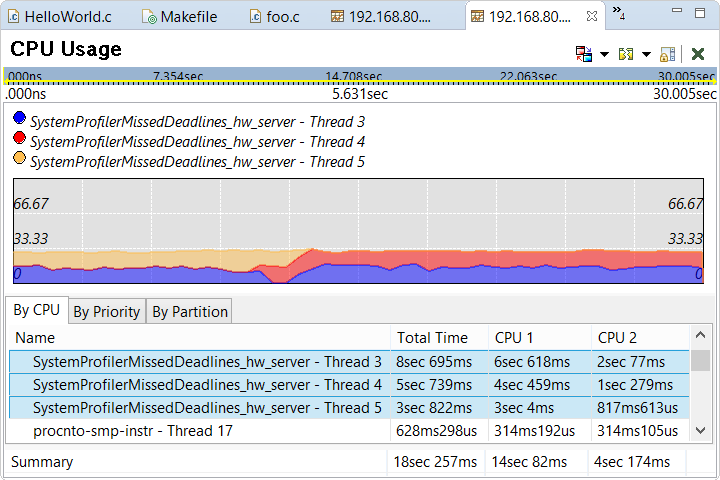Viewport: 720px width, 480px height.
Task: Click the yellow split display icon
Action: (x=626, y=54)
